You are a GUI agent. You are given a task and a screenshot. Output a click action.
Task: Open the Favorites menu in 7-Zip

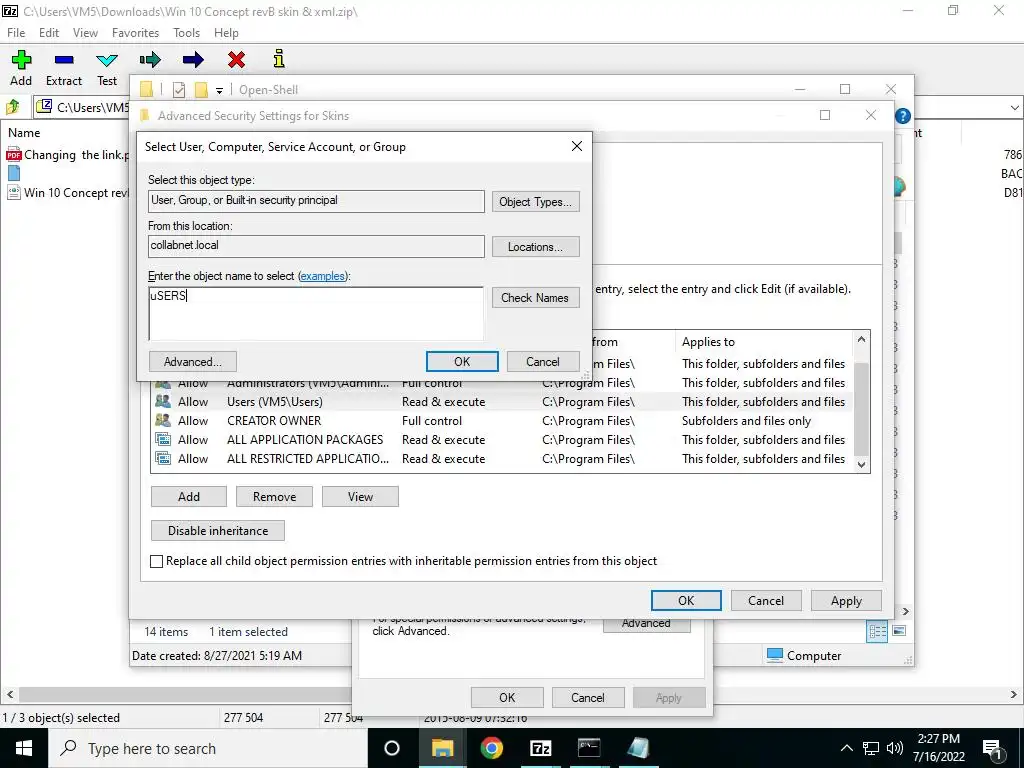(135, 33)
